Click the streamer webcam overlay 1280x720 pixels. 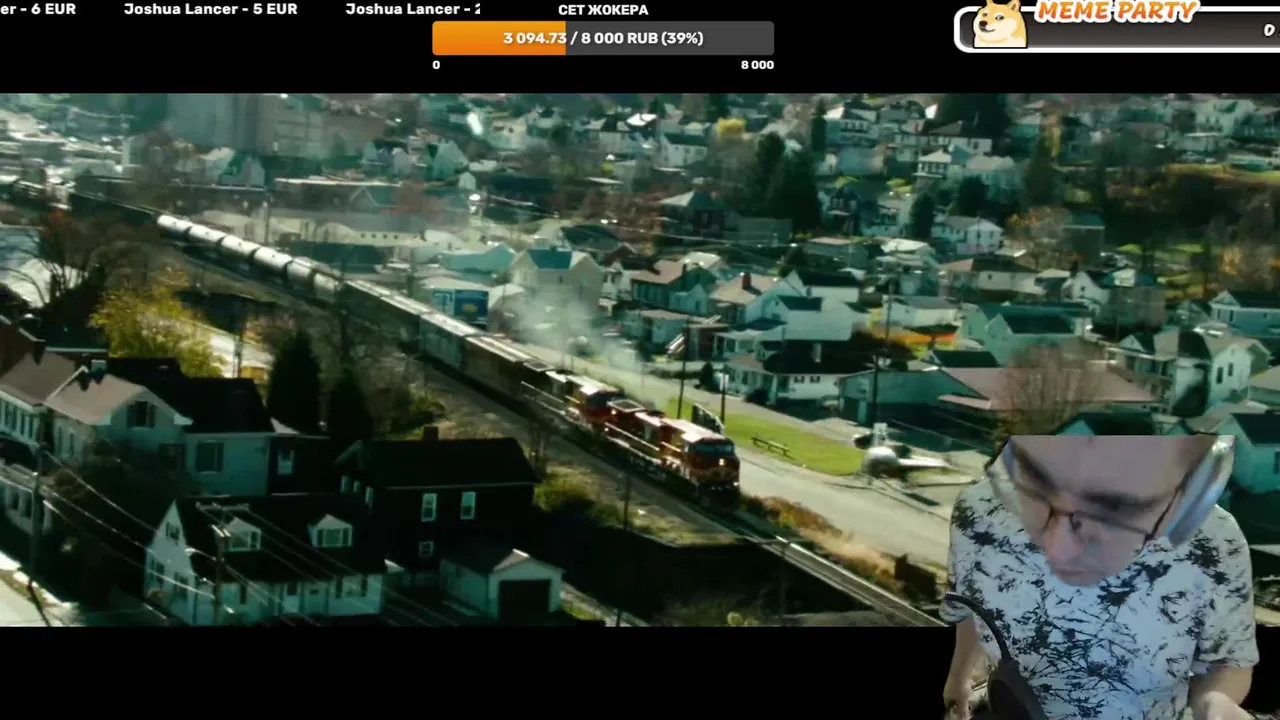coord(1100,577)
